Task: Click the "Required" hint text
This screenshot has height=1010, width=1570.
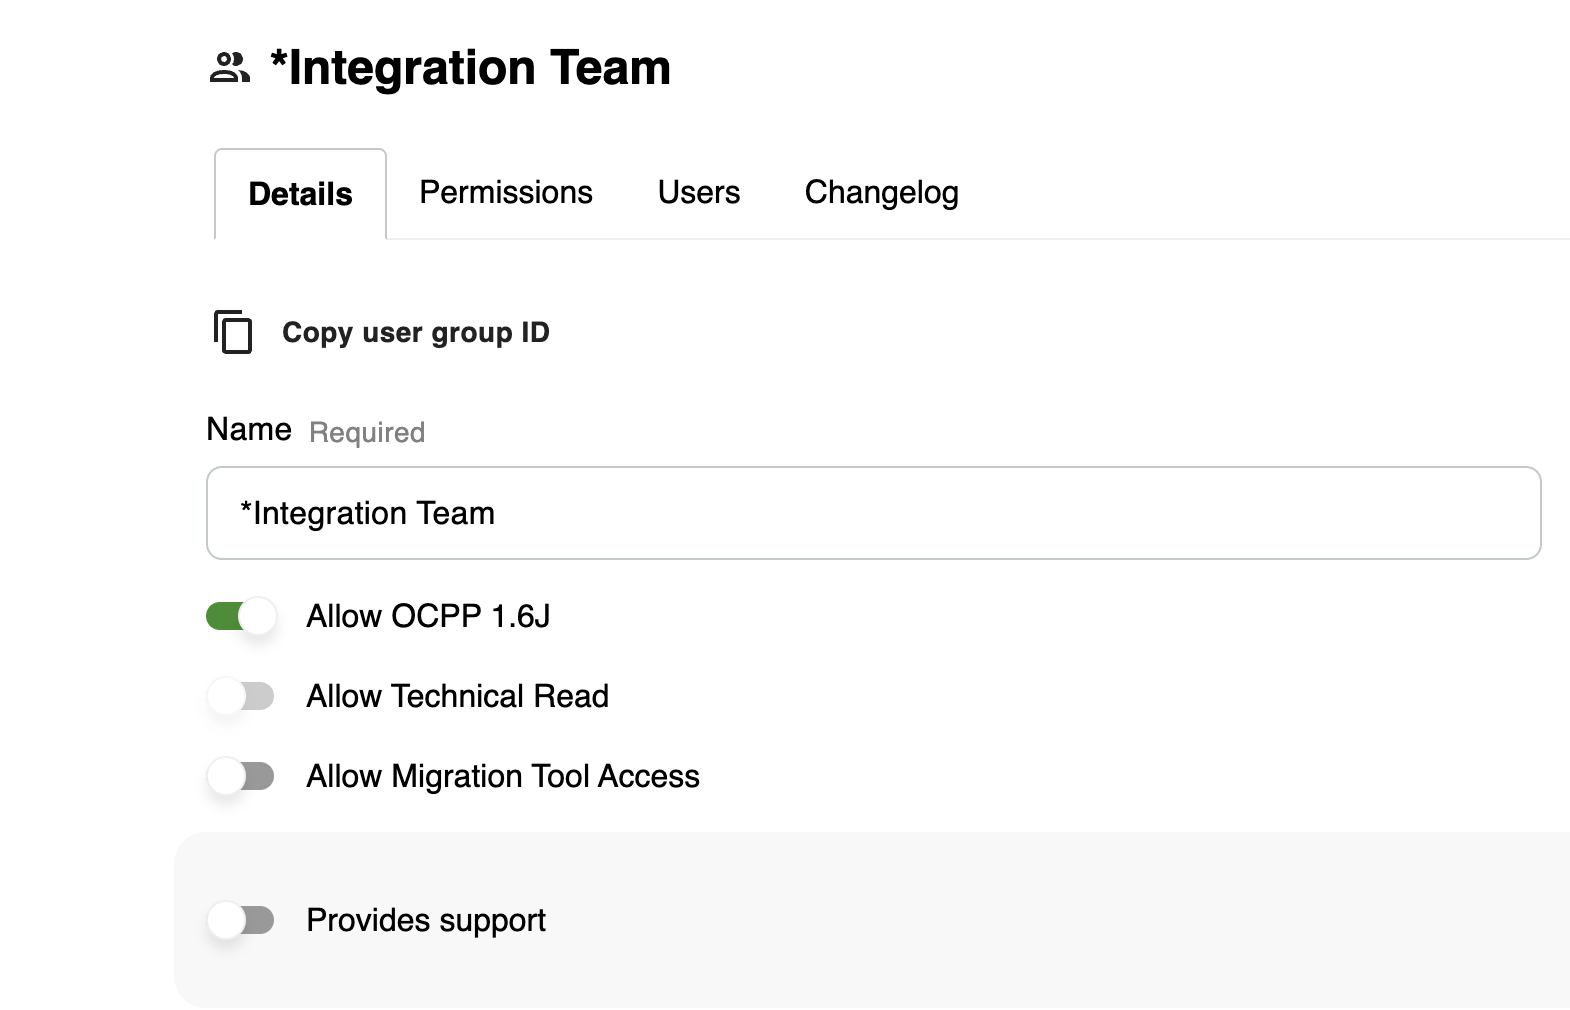Action: point(367,432)
